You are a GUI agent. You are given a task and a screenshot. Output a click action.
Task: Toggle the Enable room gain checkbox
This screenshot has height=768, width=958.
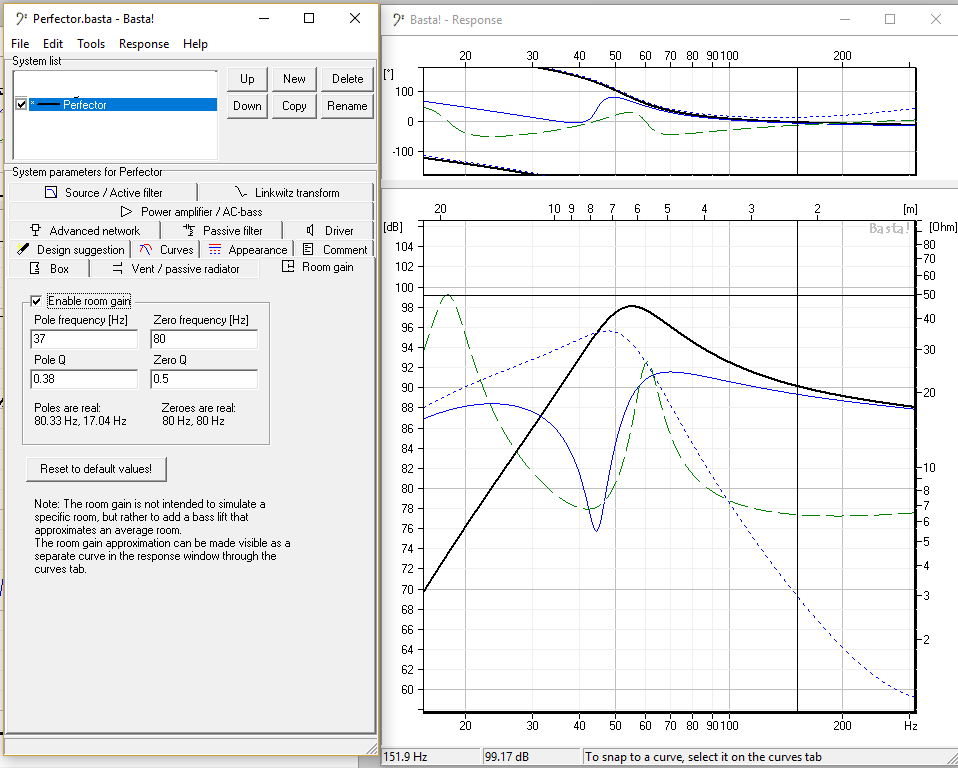click(x=36, y=301)
